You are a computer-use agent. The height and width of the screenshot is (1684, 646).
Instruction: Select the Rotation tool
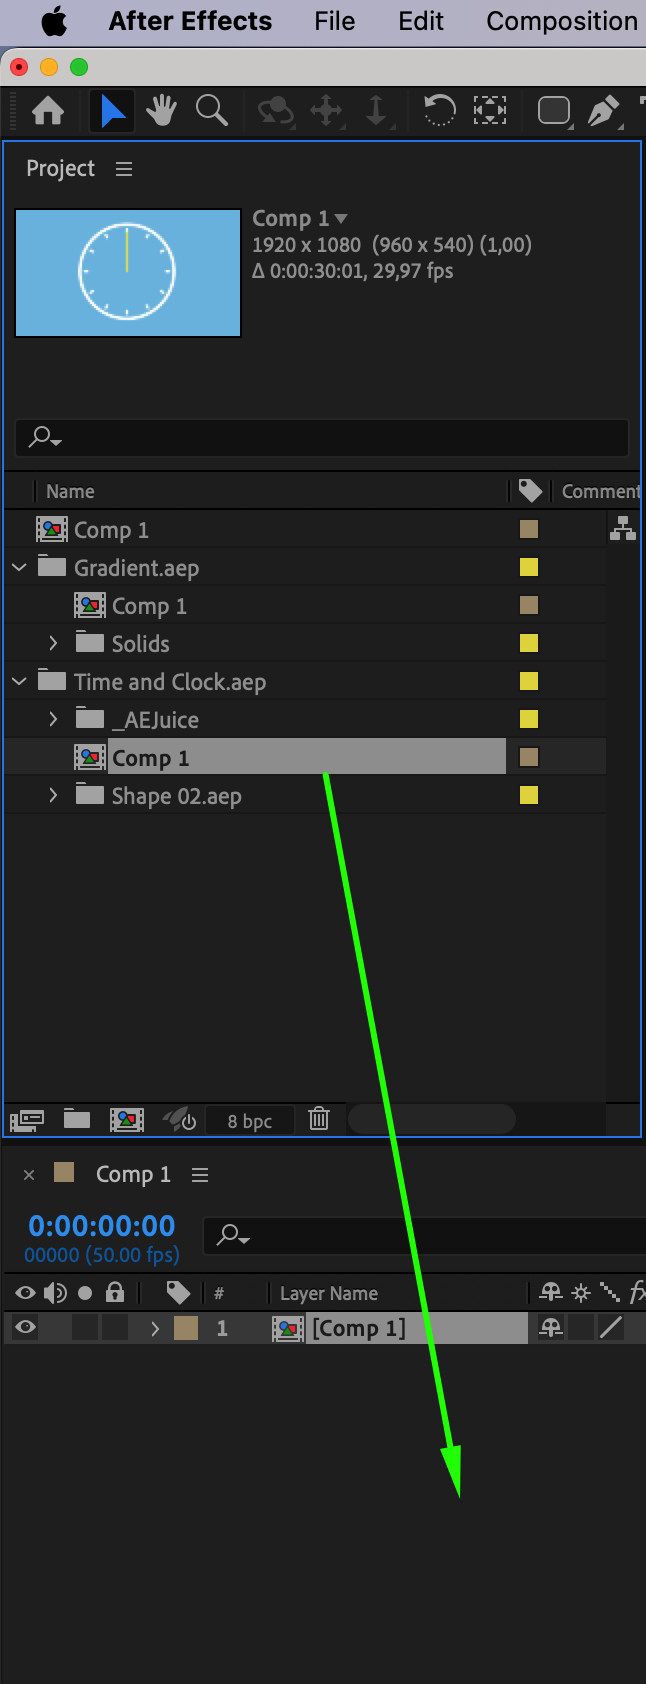[x=439, y=110]
